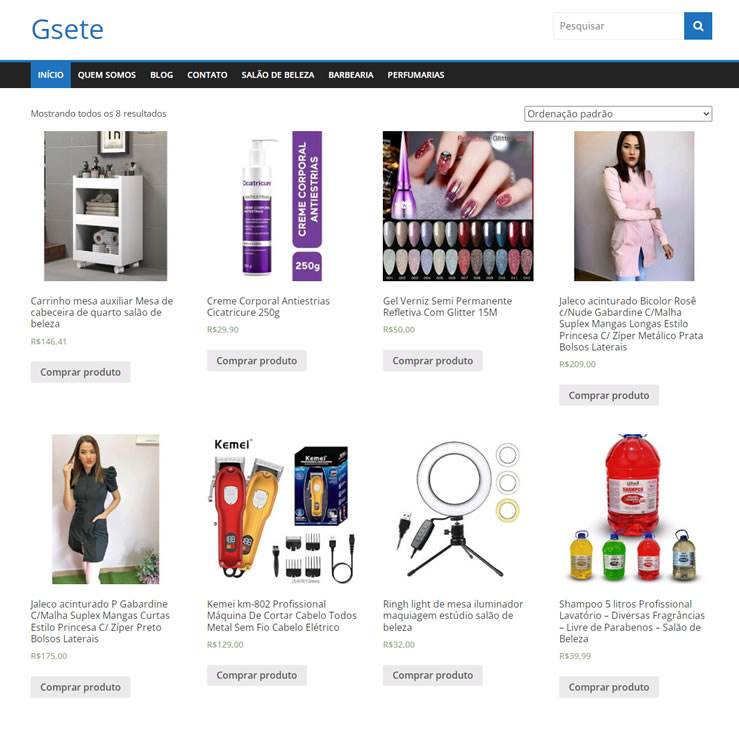Click the blue search magnifier button
The image size is (739, 739).
tap(698, 26)
